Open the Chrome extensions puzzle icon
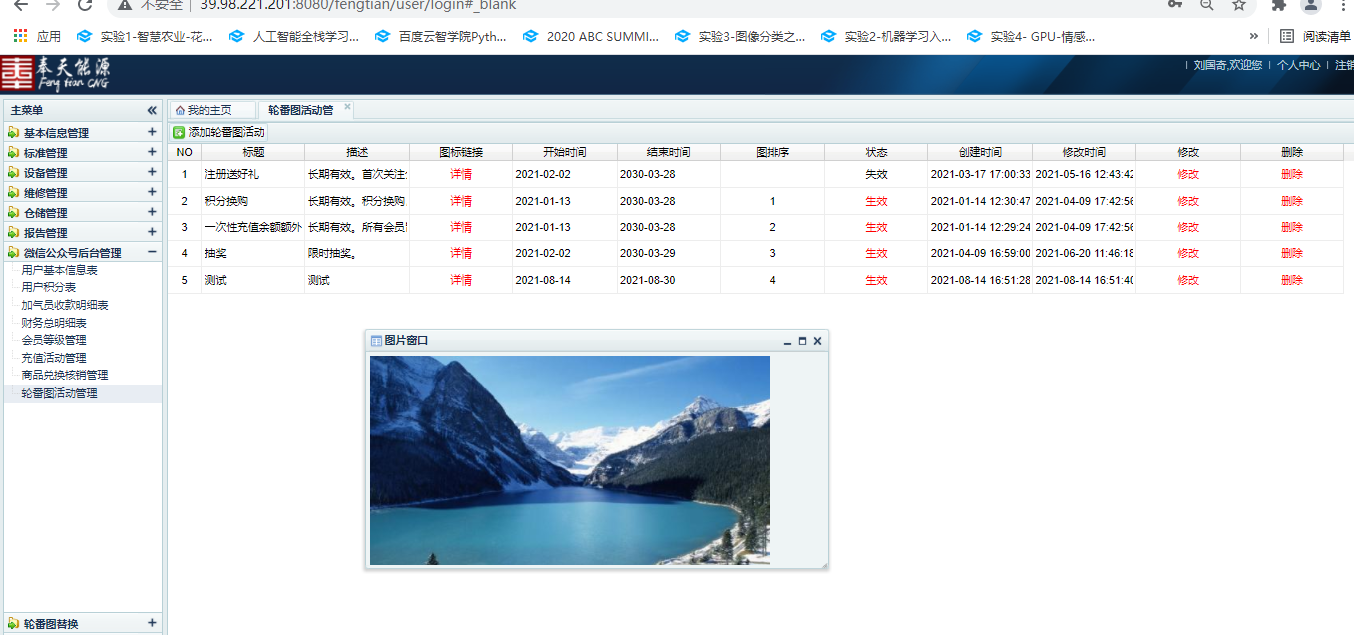The width and height of the screenshot is (1354, 635). coord(1278,5)
